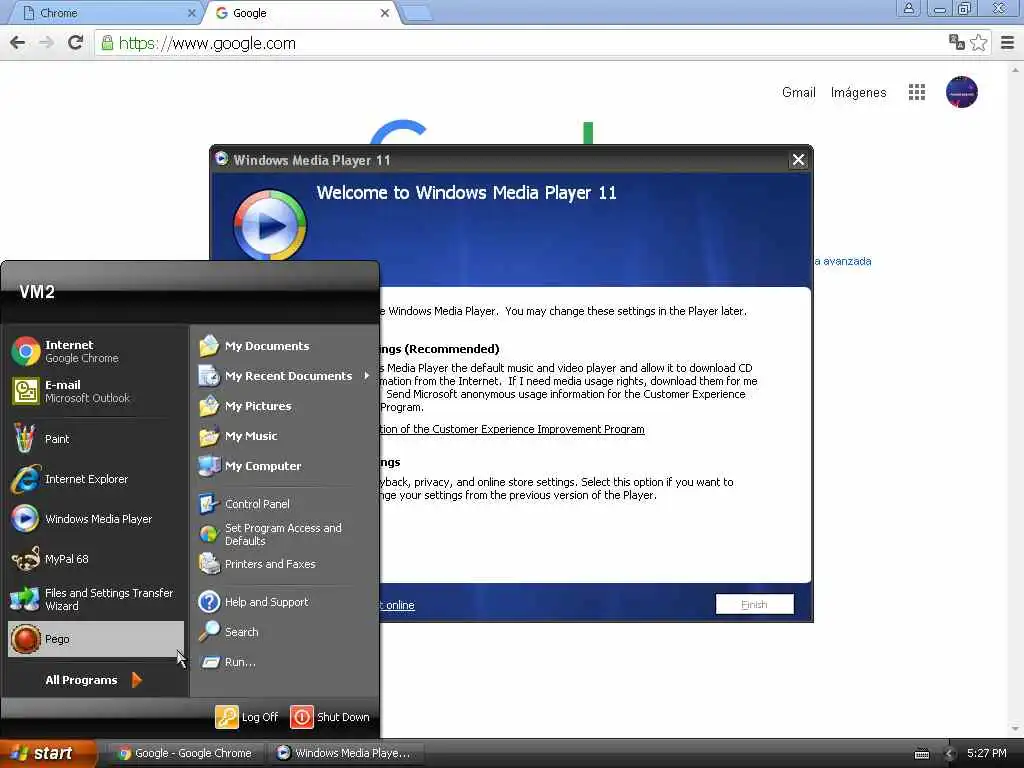
Task: Open My Computer
Action: pos(284,466)
